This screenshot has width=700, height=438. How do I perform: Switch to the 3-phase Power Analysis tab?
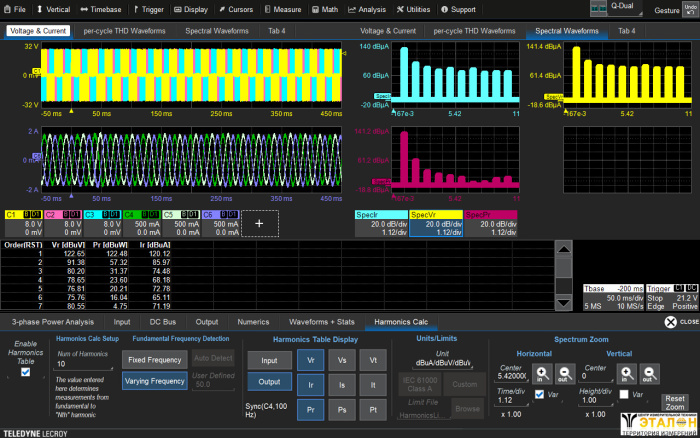coord(52,322)
